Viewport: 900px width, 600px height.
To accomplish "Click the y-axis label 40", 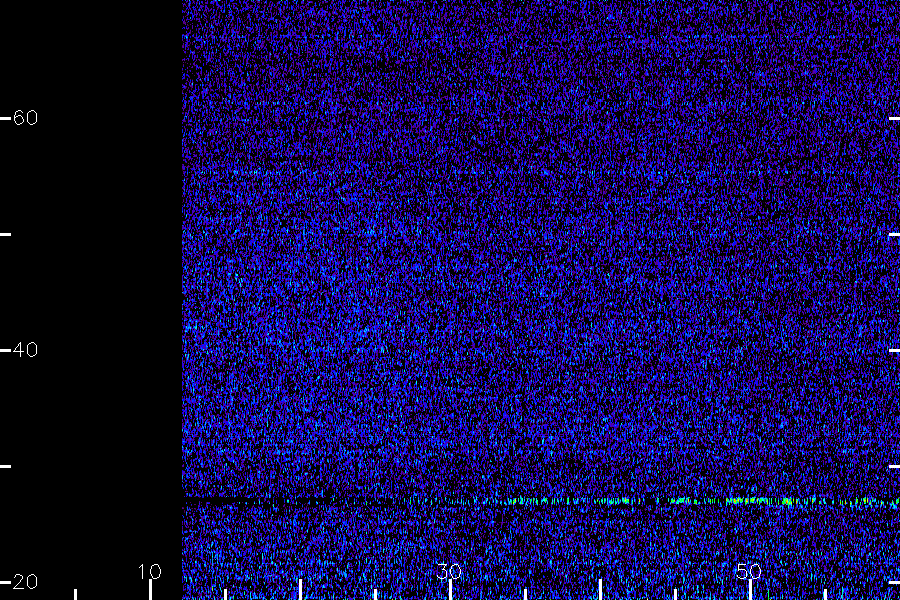I will coord(25,350).
